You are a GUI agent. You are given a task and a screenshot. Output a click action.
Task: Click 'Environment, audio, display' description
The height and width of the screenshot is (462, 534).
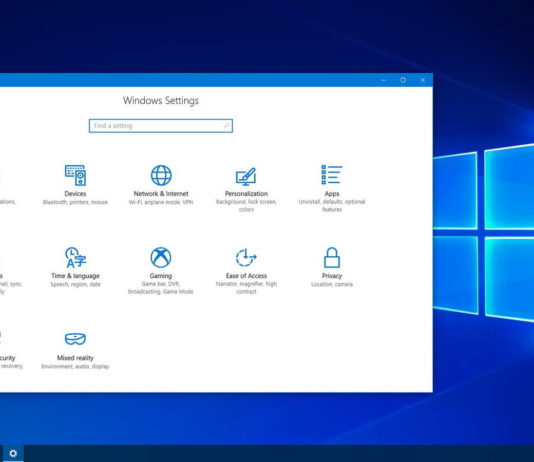[75, 366]
